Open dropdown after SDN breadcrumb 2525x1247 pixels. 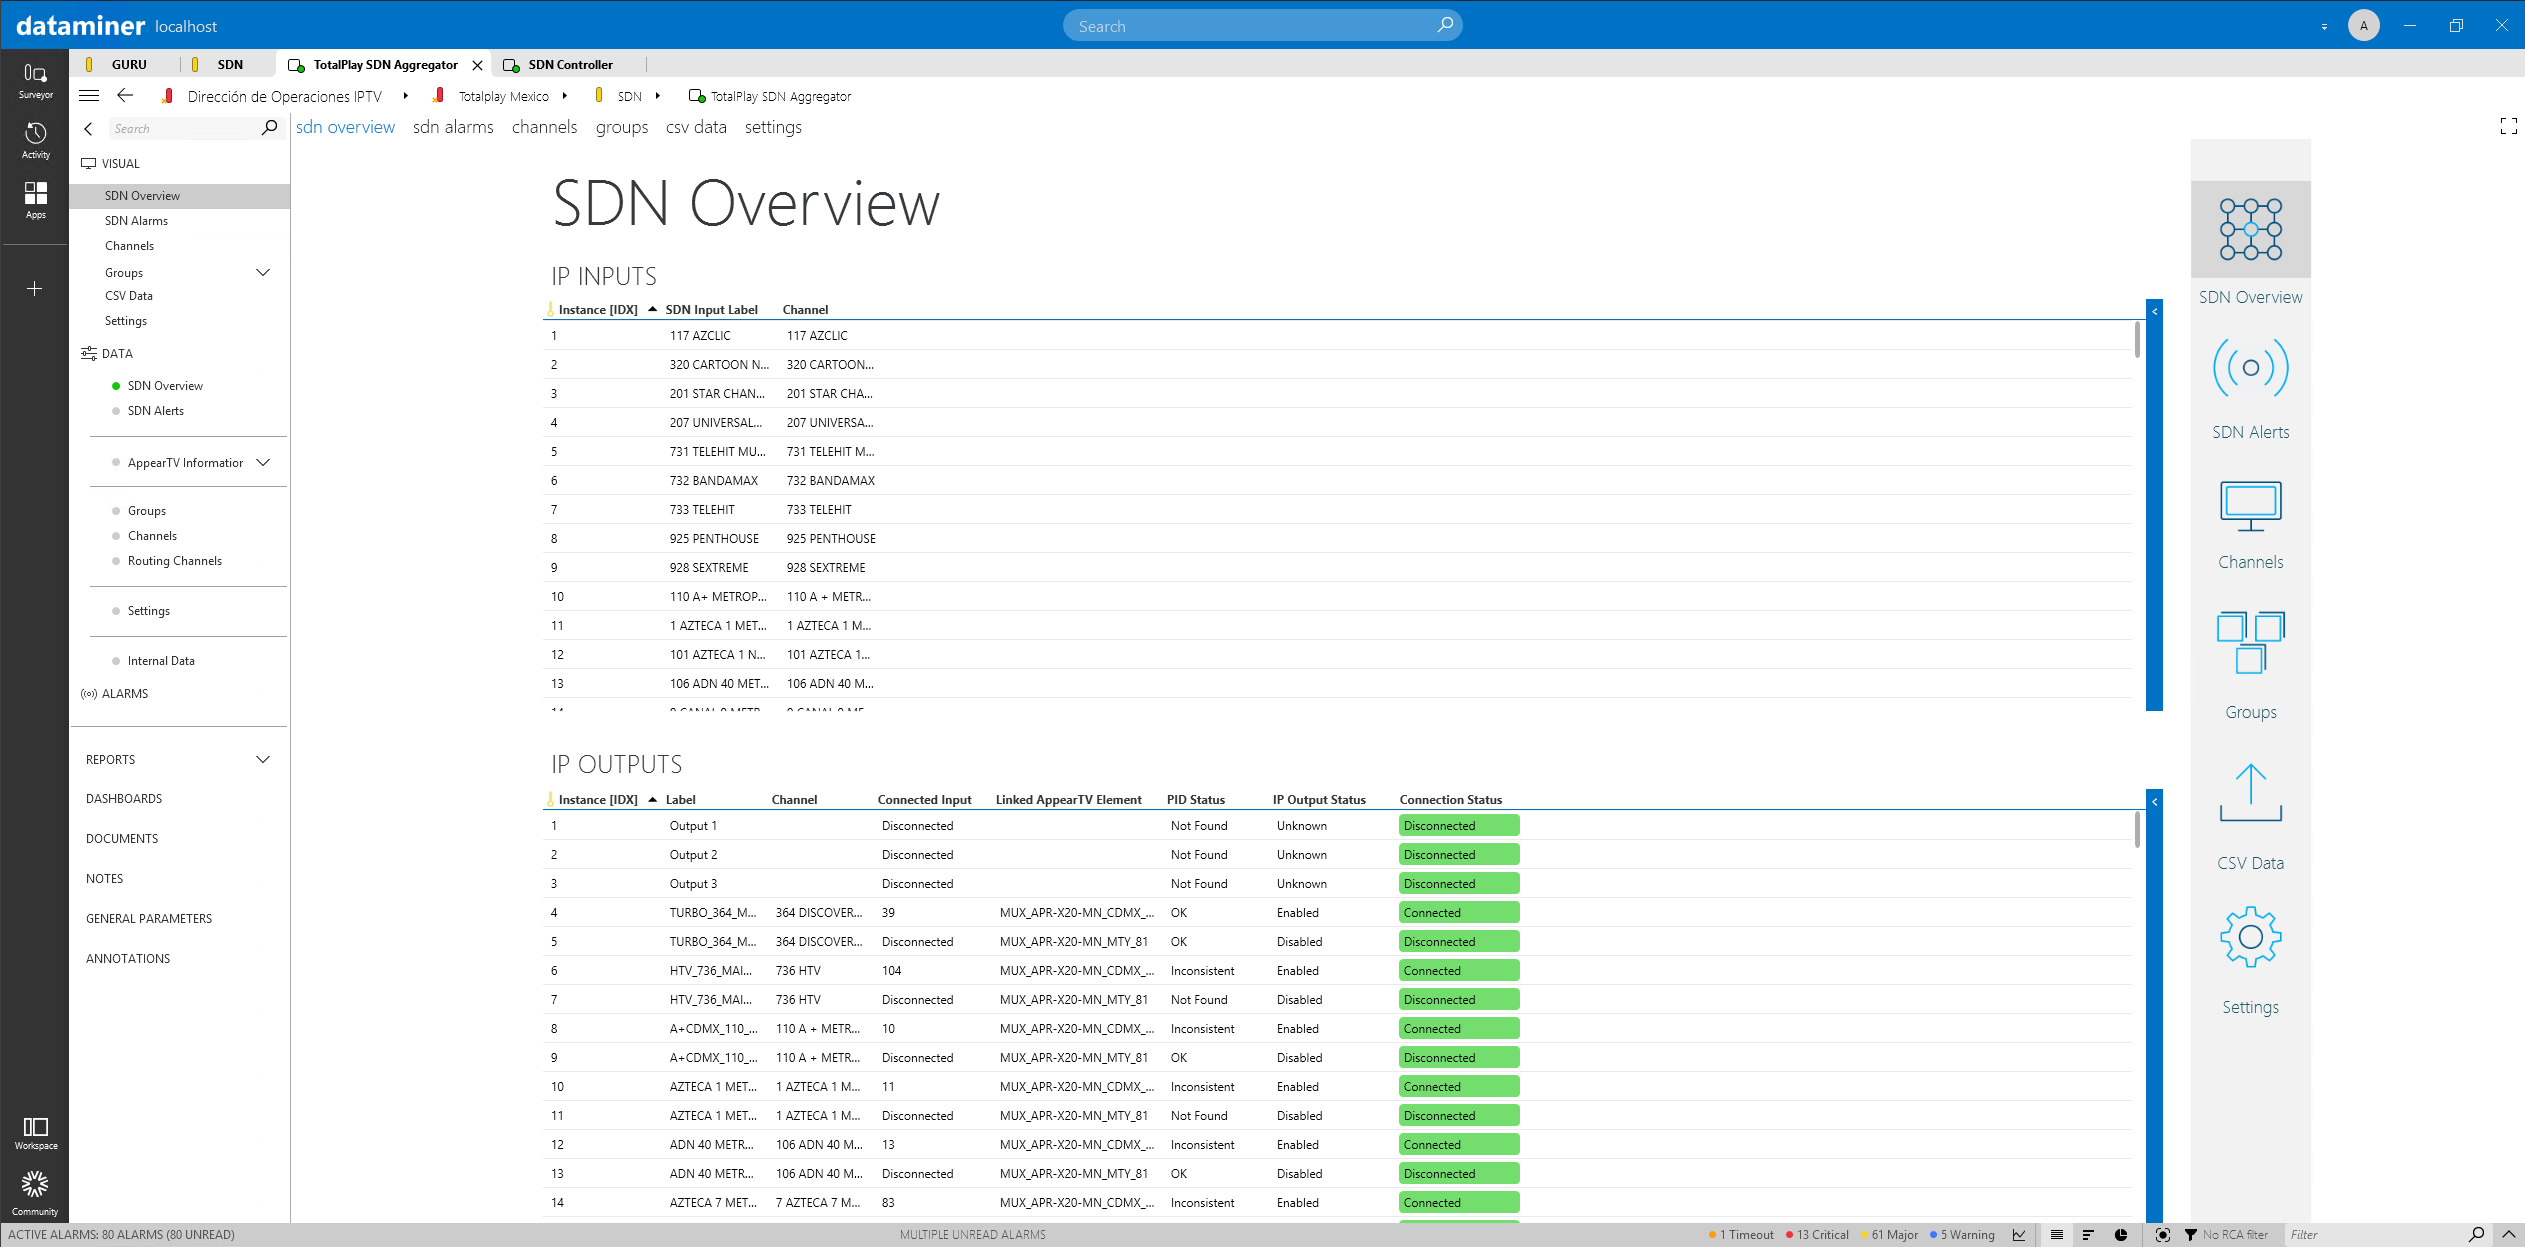[x=657, y=96]
